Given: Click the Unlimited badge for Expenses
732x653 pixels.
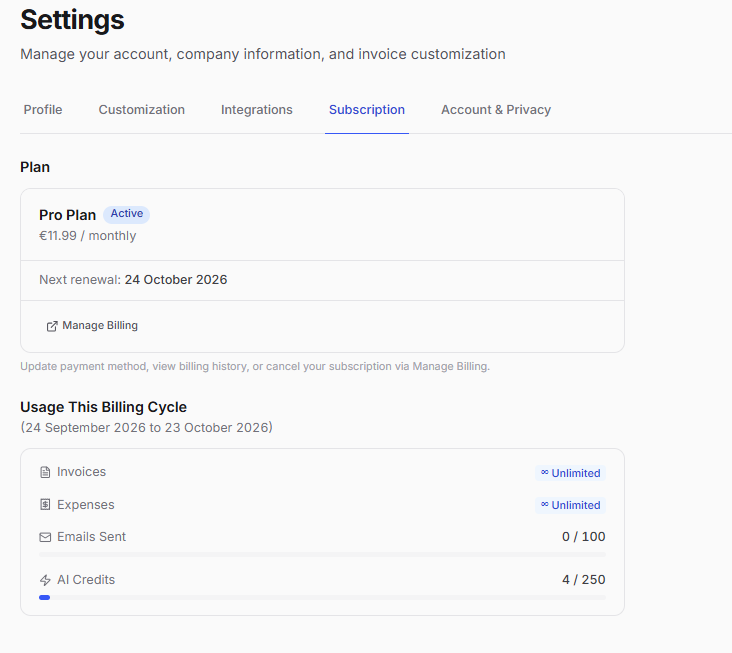Looking at the screenshot, I should click(x=570, y=505).
